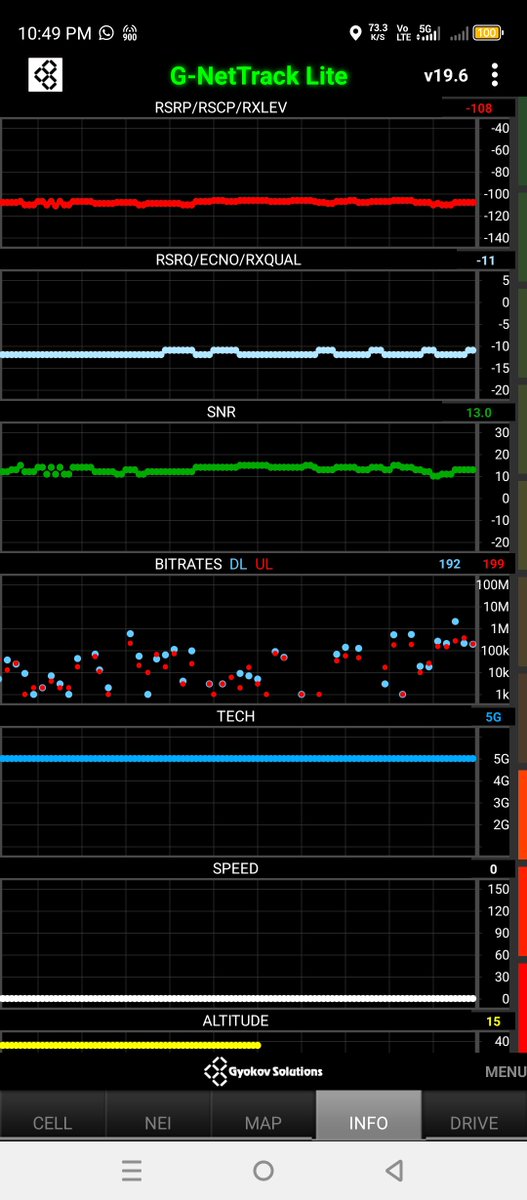Tap the yellow ALTITUDE line
This screenshot has width=527, height=1200.
(x=130, y=1045)
